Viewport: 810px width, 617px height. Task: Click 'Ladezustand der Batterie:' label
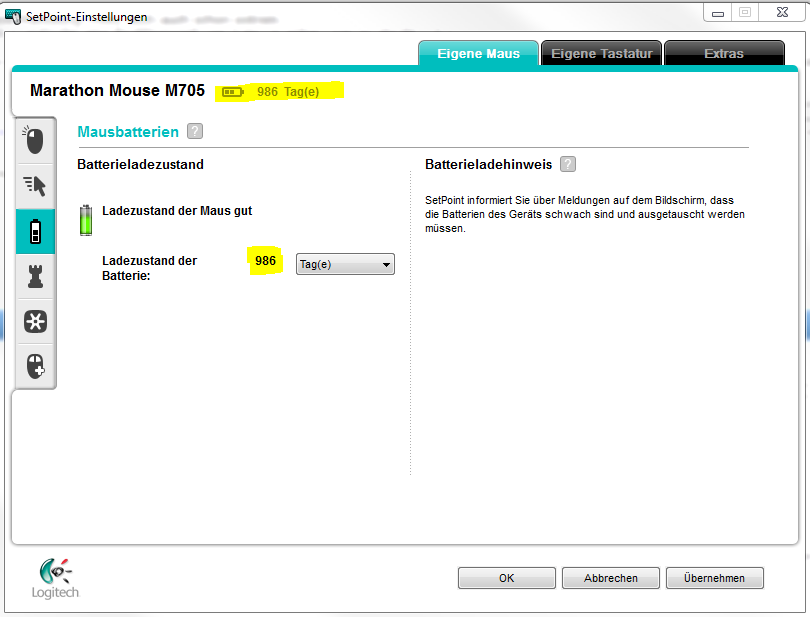click(149, 268)
